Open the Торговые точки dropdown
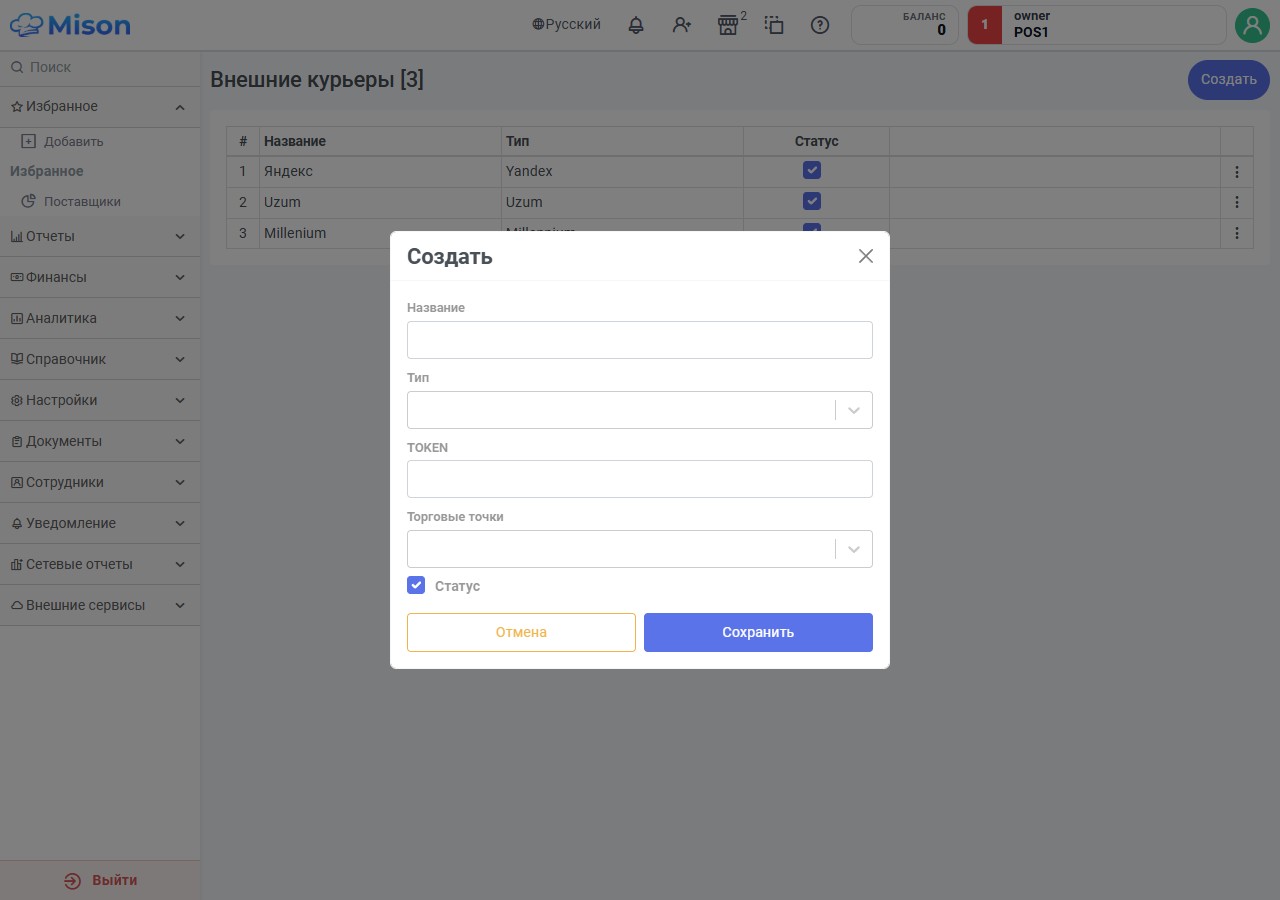The image size is (1280, 900). click(x=640, y=549)
